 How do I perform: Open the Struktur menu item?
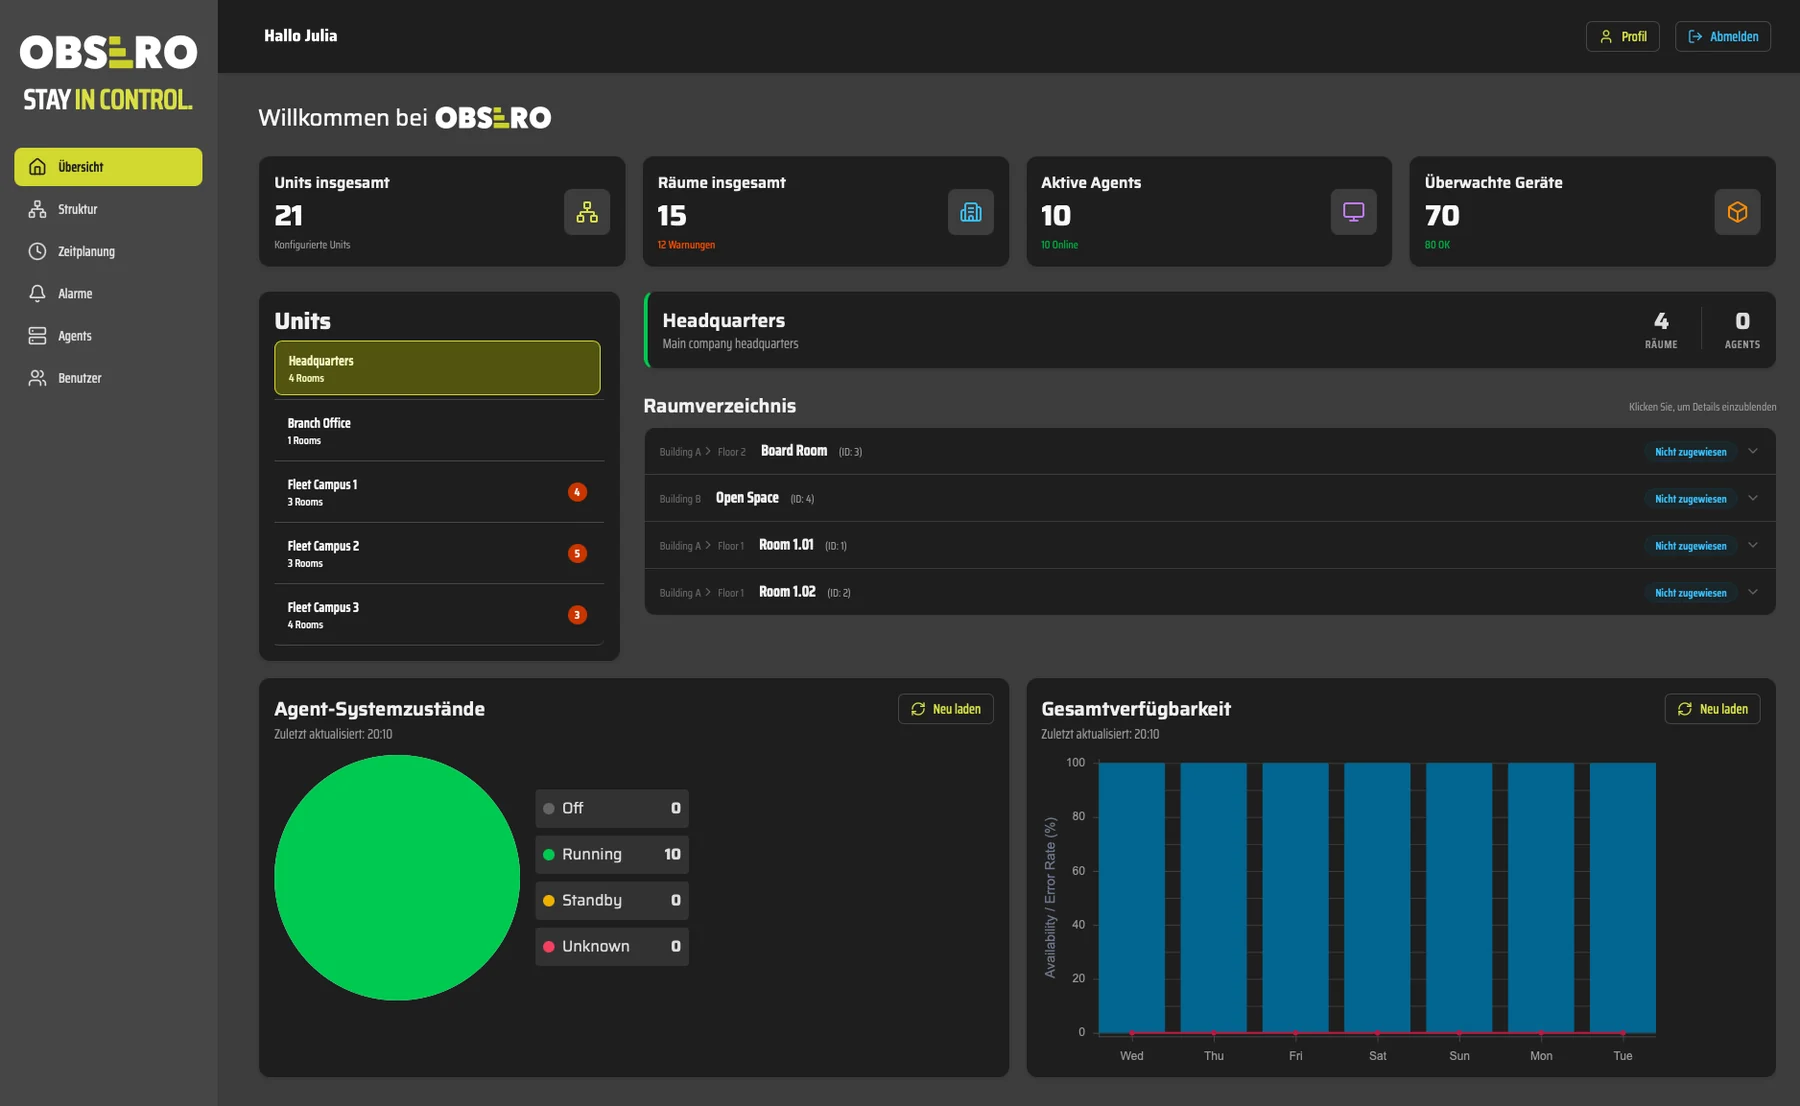[x=108, y=209]
